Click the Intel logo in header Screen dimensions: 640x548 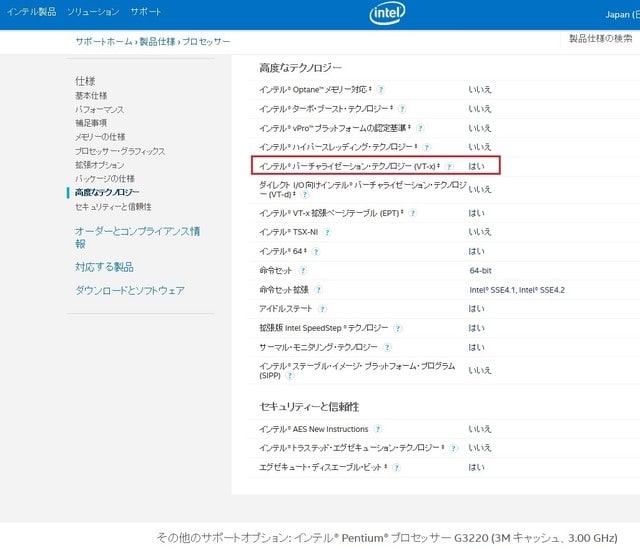tap(387, 13)
